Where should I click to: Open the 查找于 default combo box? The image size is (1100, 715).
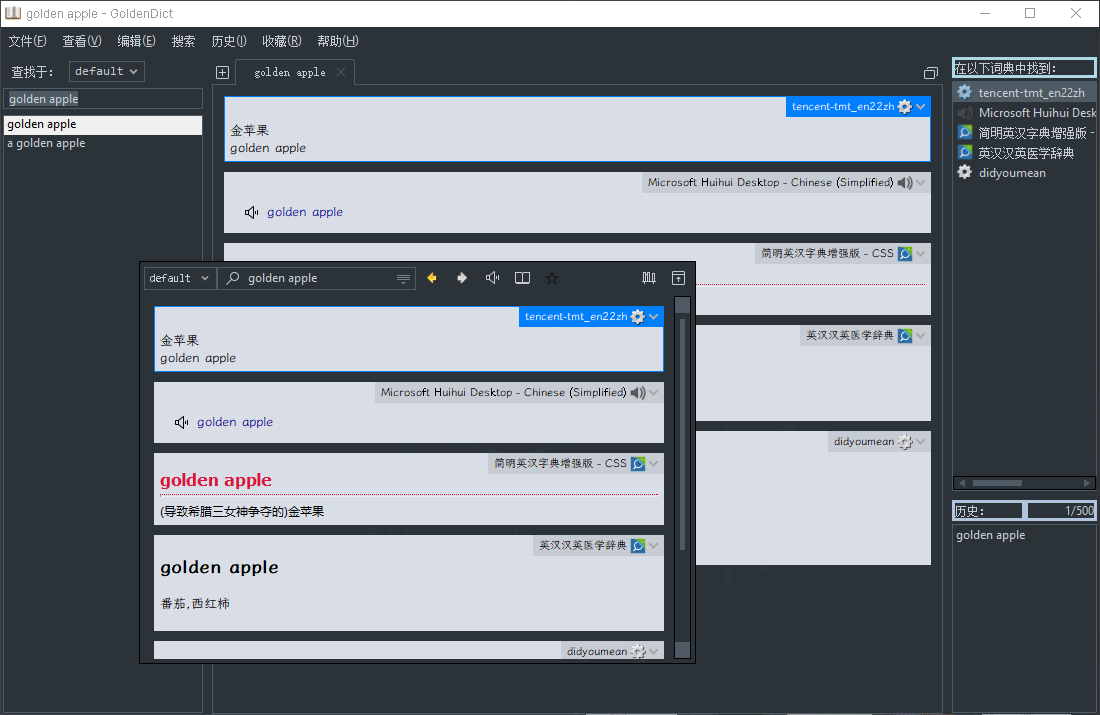[x=106, y=71]
